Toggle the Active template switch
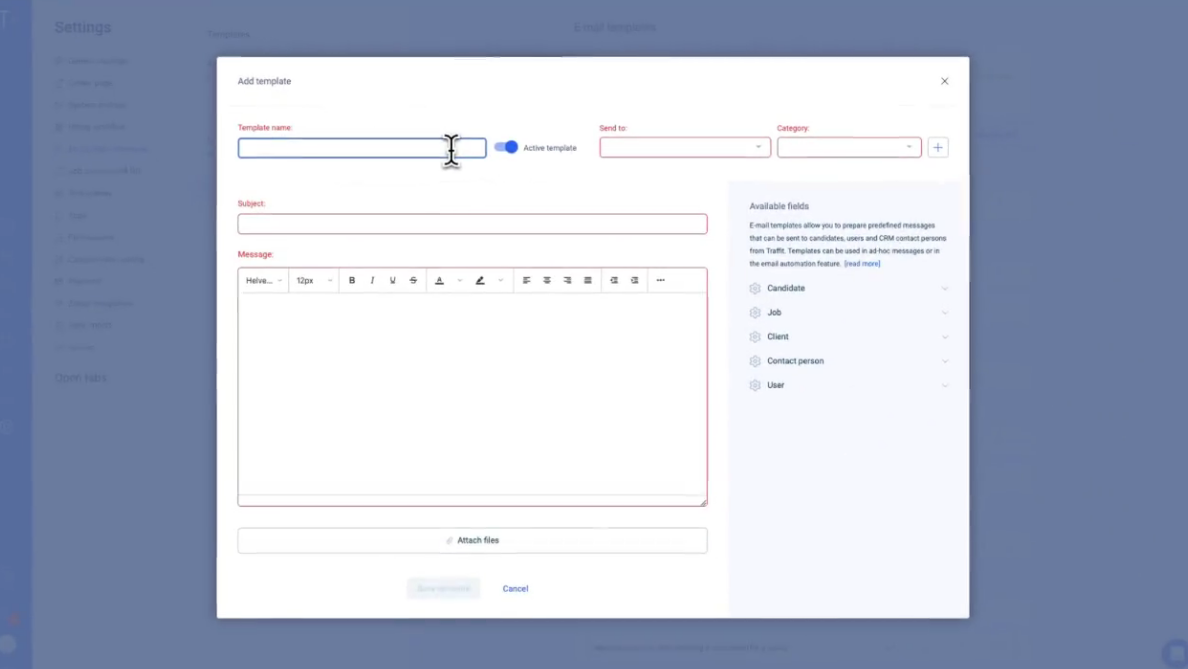1188x669 pixels. tap(506, 147)
